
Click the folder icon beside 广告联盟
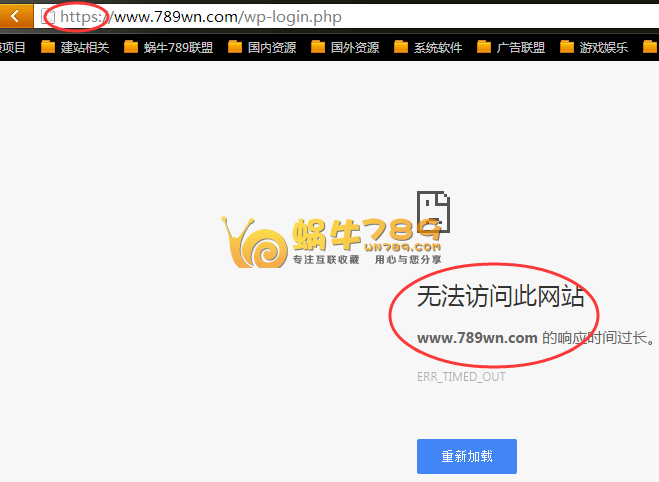(484, 47)
